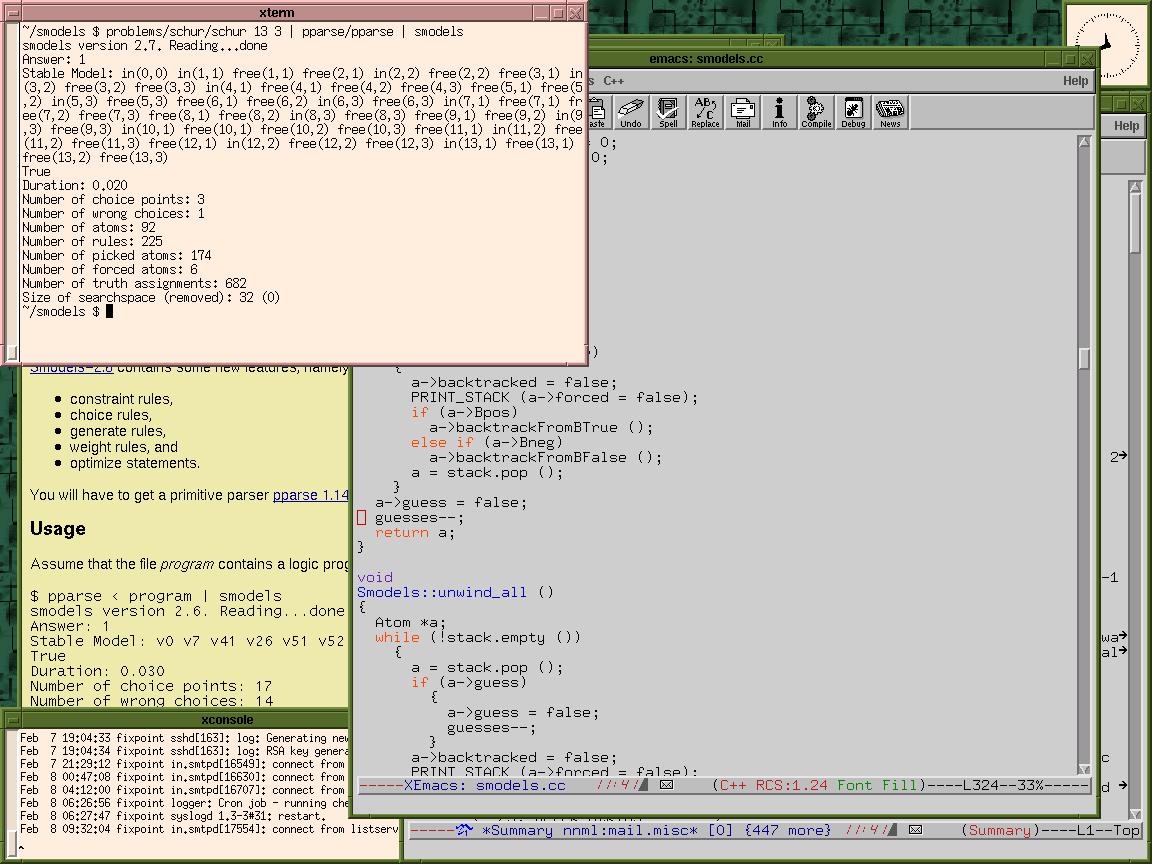Open the News reader icon
The height and width of the screenshot is (864, 1152).
[890, 112]
